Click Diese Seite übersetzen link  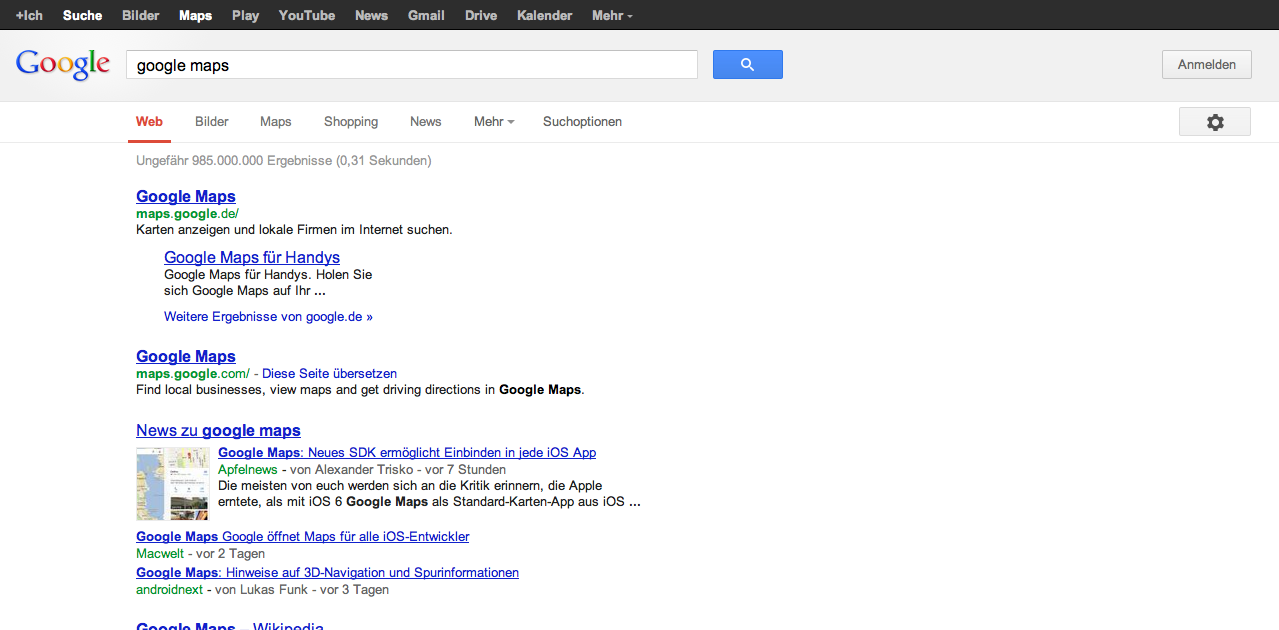tap(329, 373)
